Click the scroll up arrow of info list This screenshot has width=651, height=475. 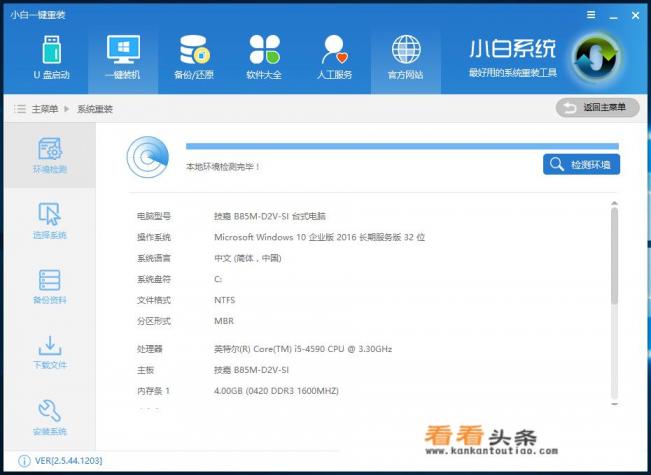tap(614, 203)
